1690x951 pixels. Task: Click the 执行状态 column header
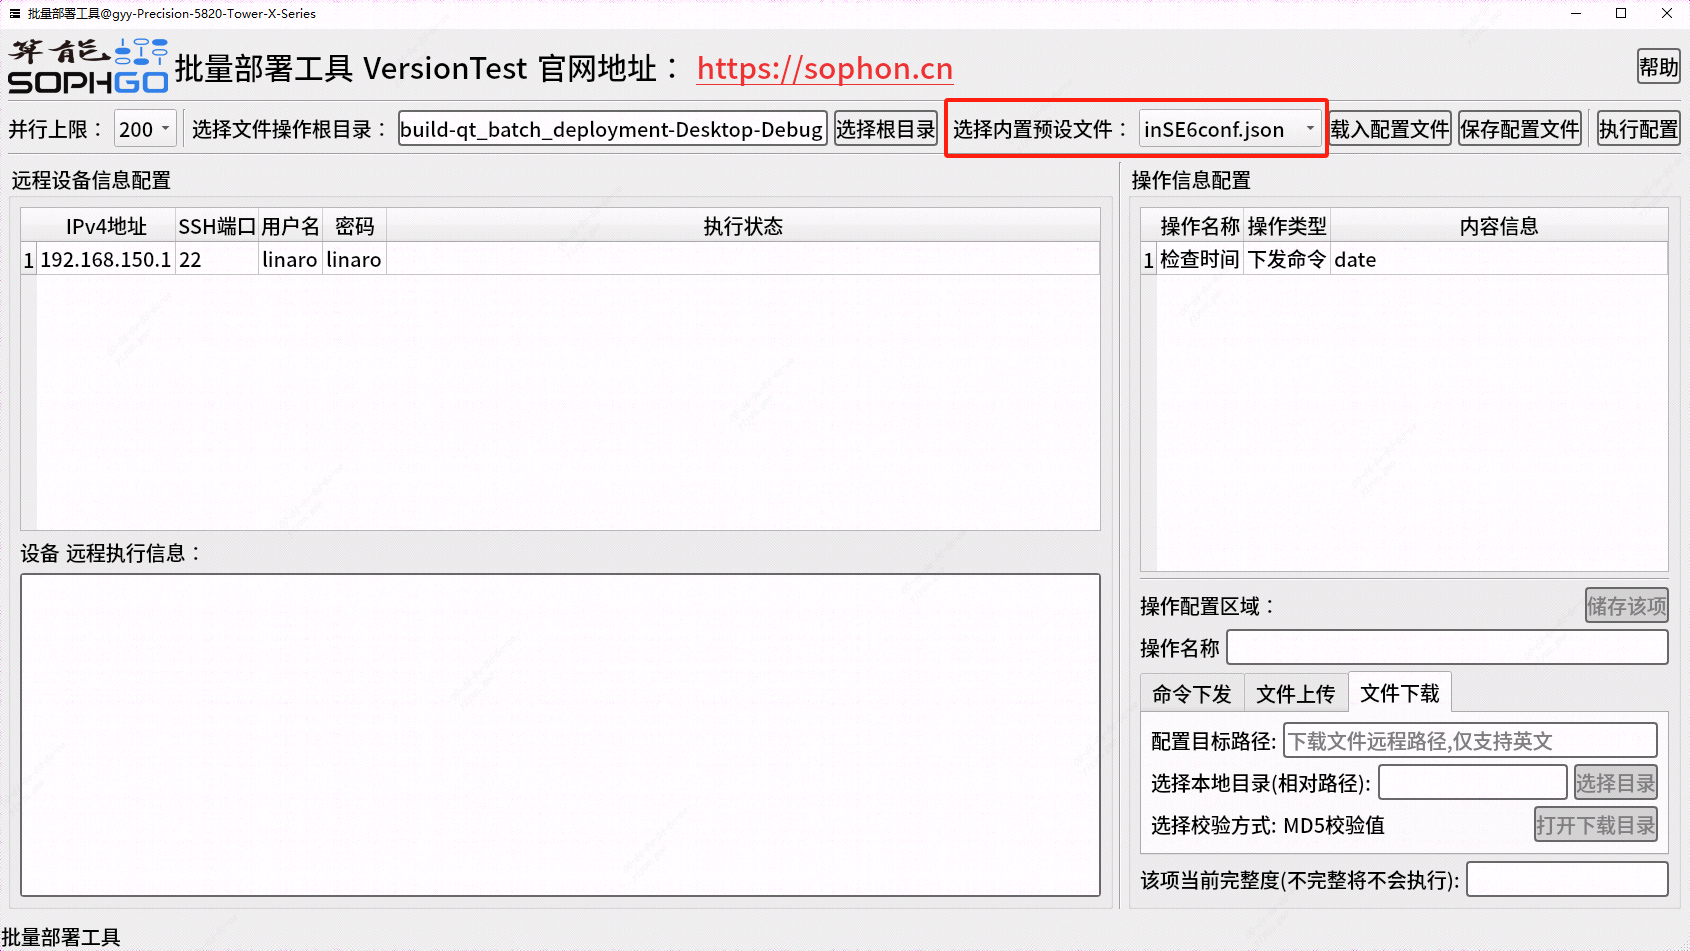point(742,226)
